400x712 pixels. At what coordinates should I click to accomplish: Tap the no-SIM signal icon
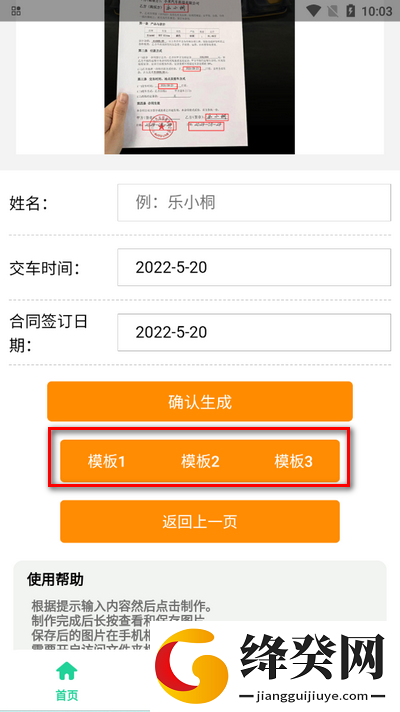tap(334, 10)
